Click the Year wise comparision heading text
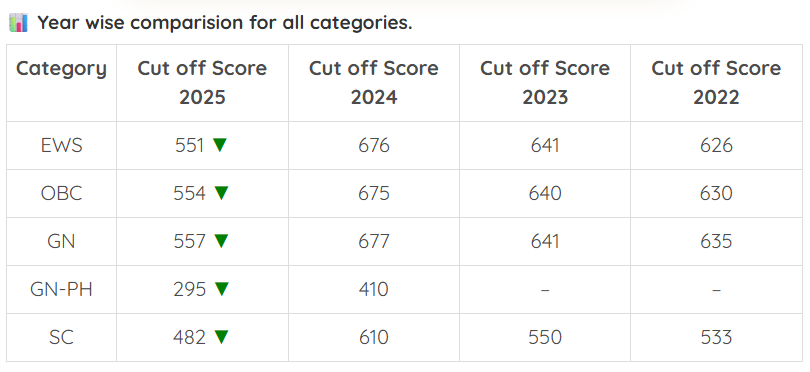The width and height of the screenshot is (810, 372). (225, 23)
